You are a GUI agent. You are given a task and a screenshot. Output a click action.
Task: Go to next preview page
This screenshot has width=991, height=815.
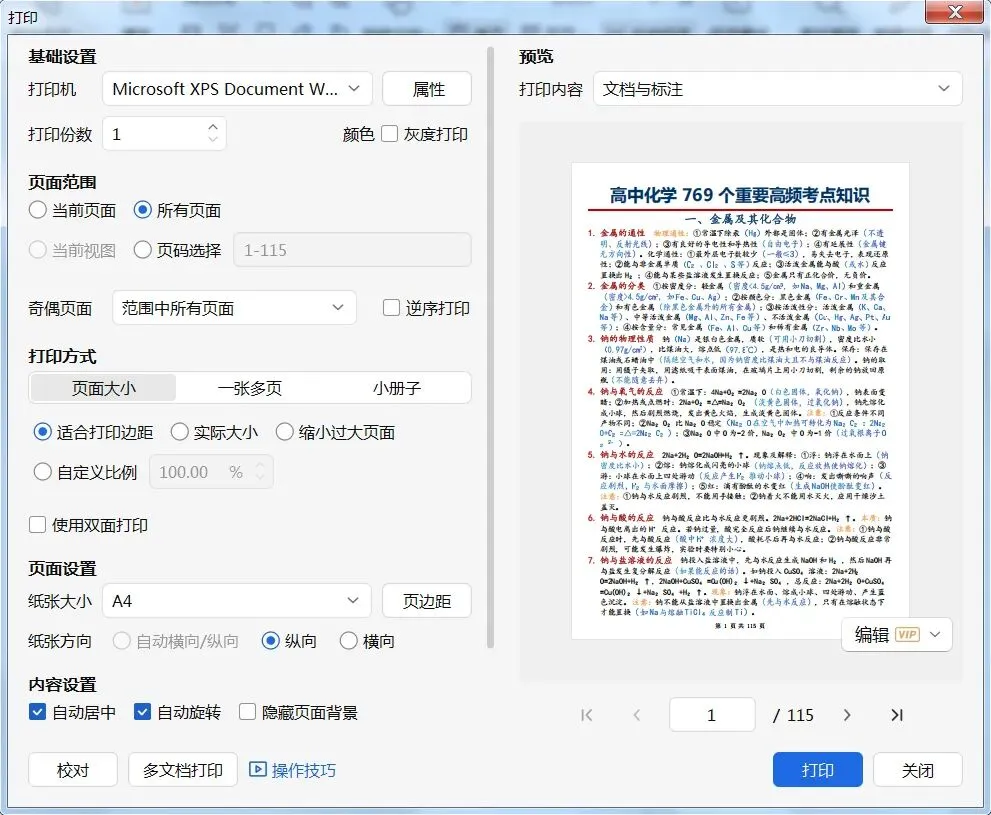coord(847,715)
